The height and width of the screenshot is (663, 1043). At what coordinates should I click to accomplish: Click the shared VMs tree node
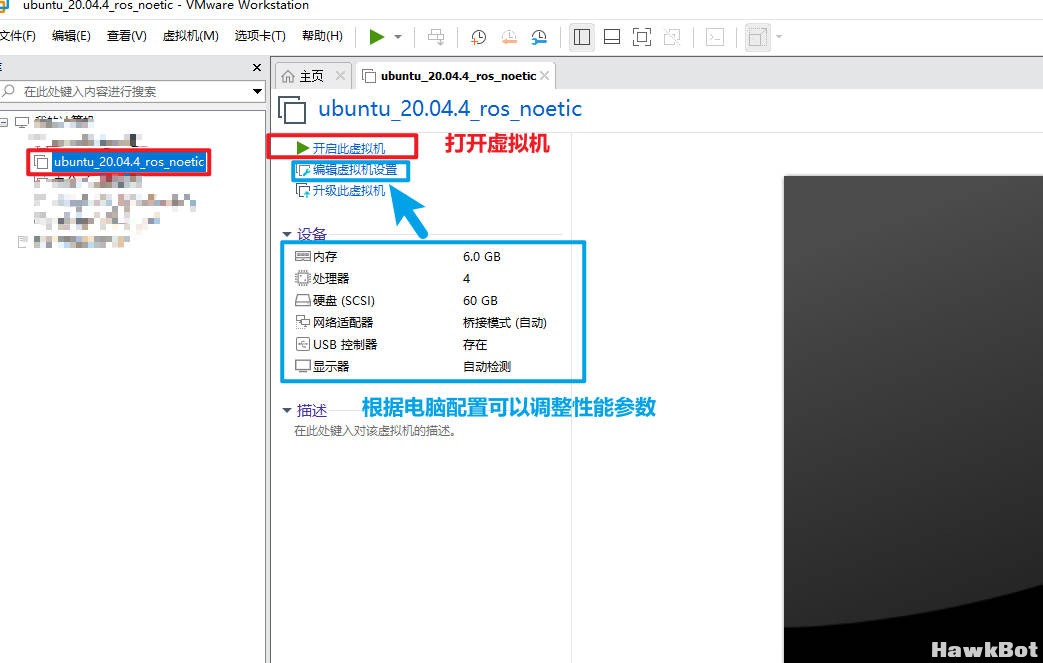pos(73,241)
